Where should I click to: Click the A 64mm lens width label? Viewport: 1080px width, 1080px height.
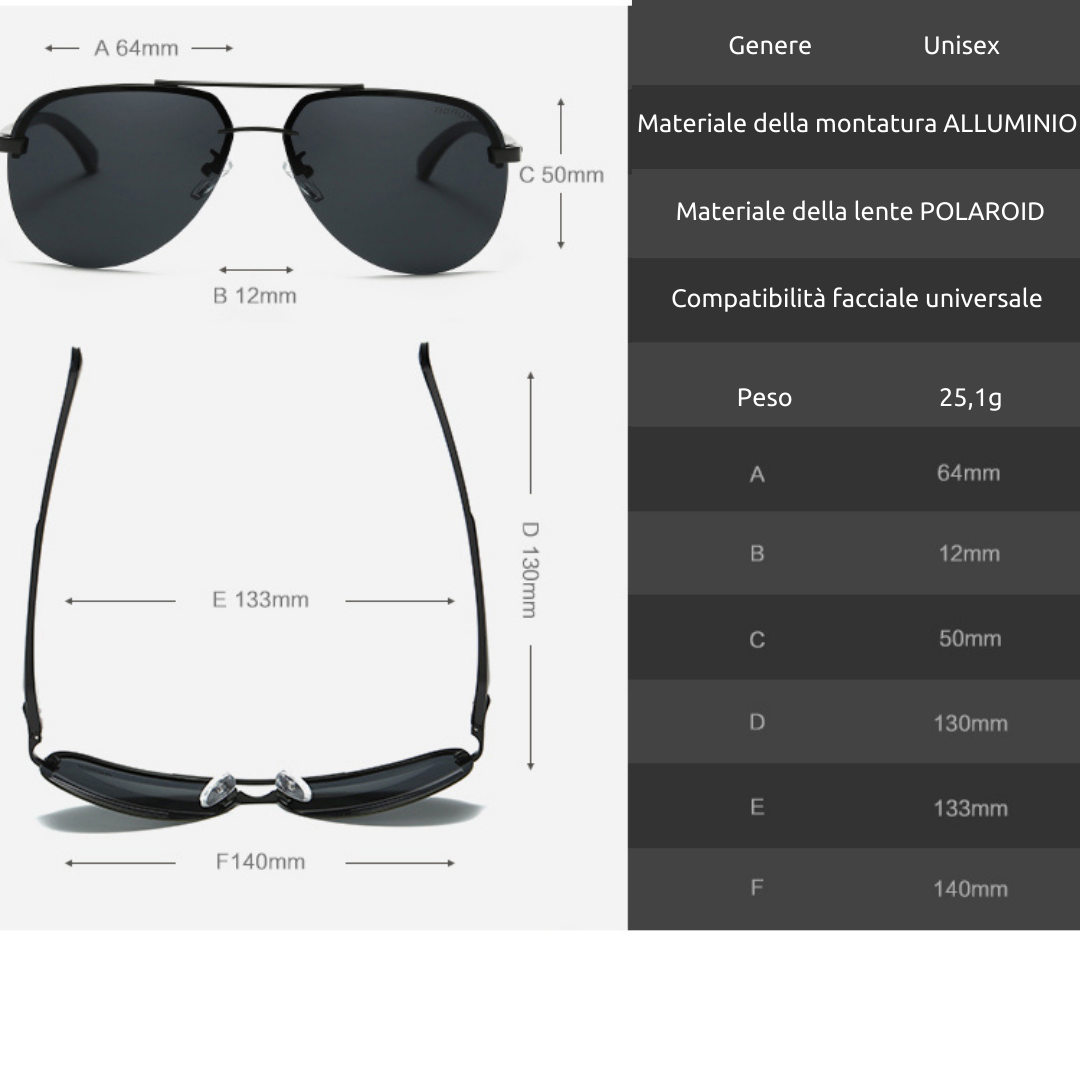(x=136, y=48)
